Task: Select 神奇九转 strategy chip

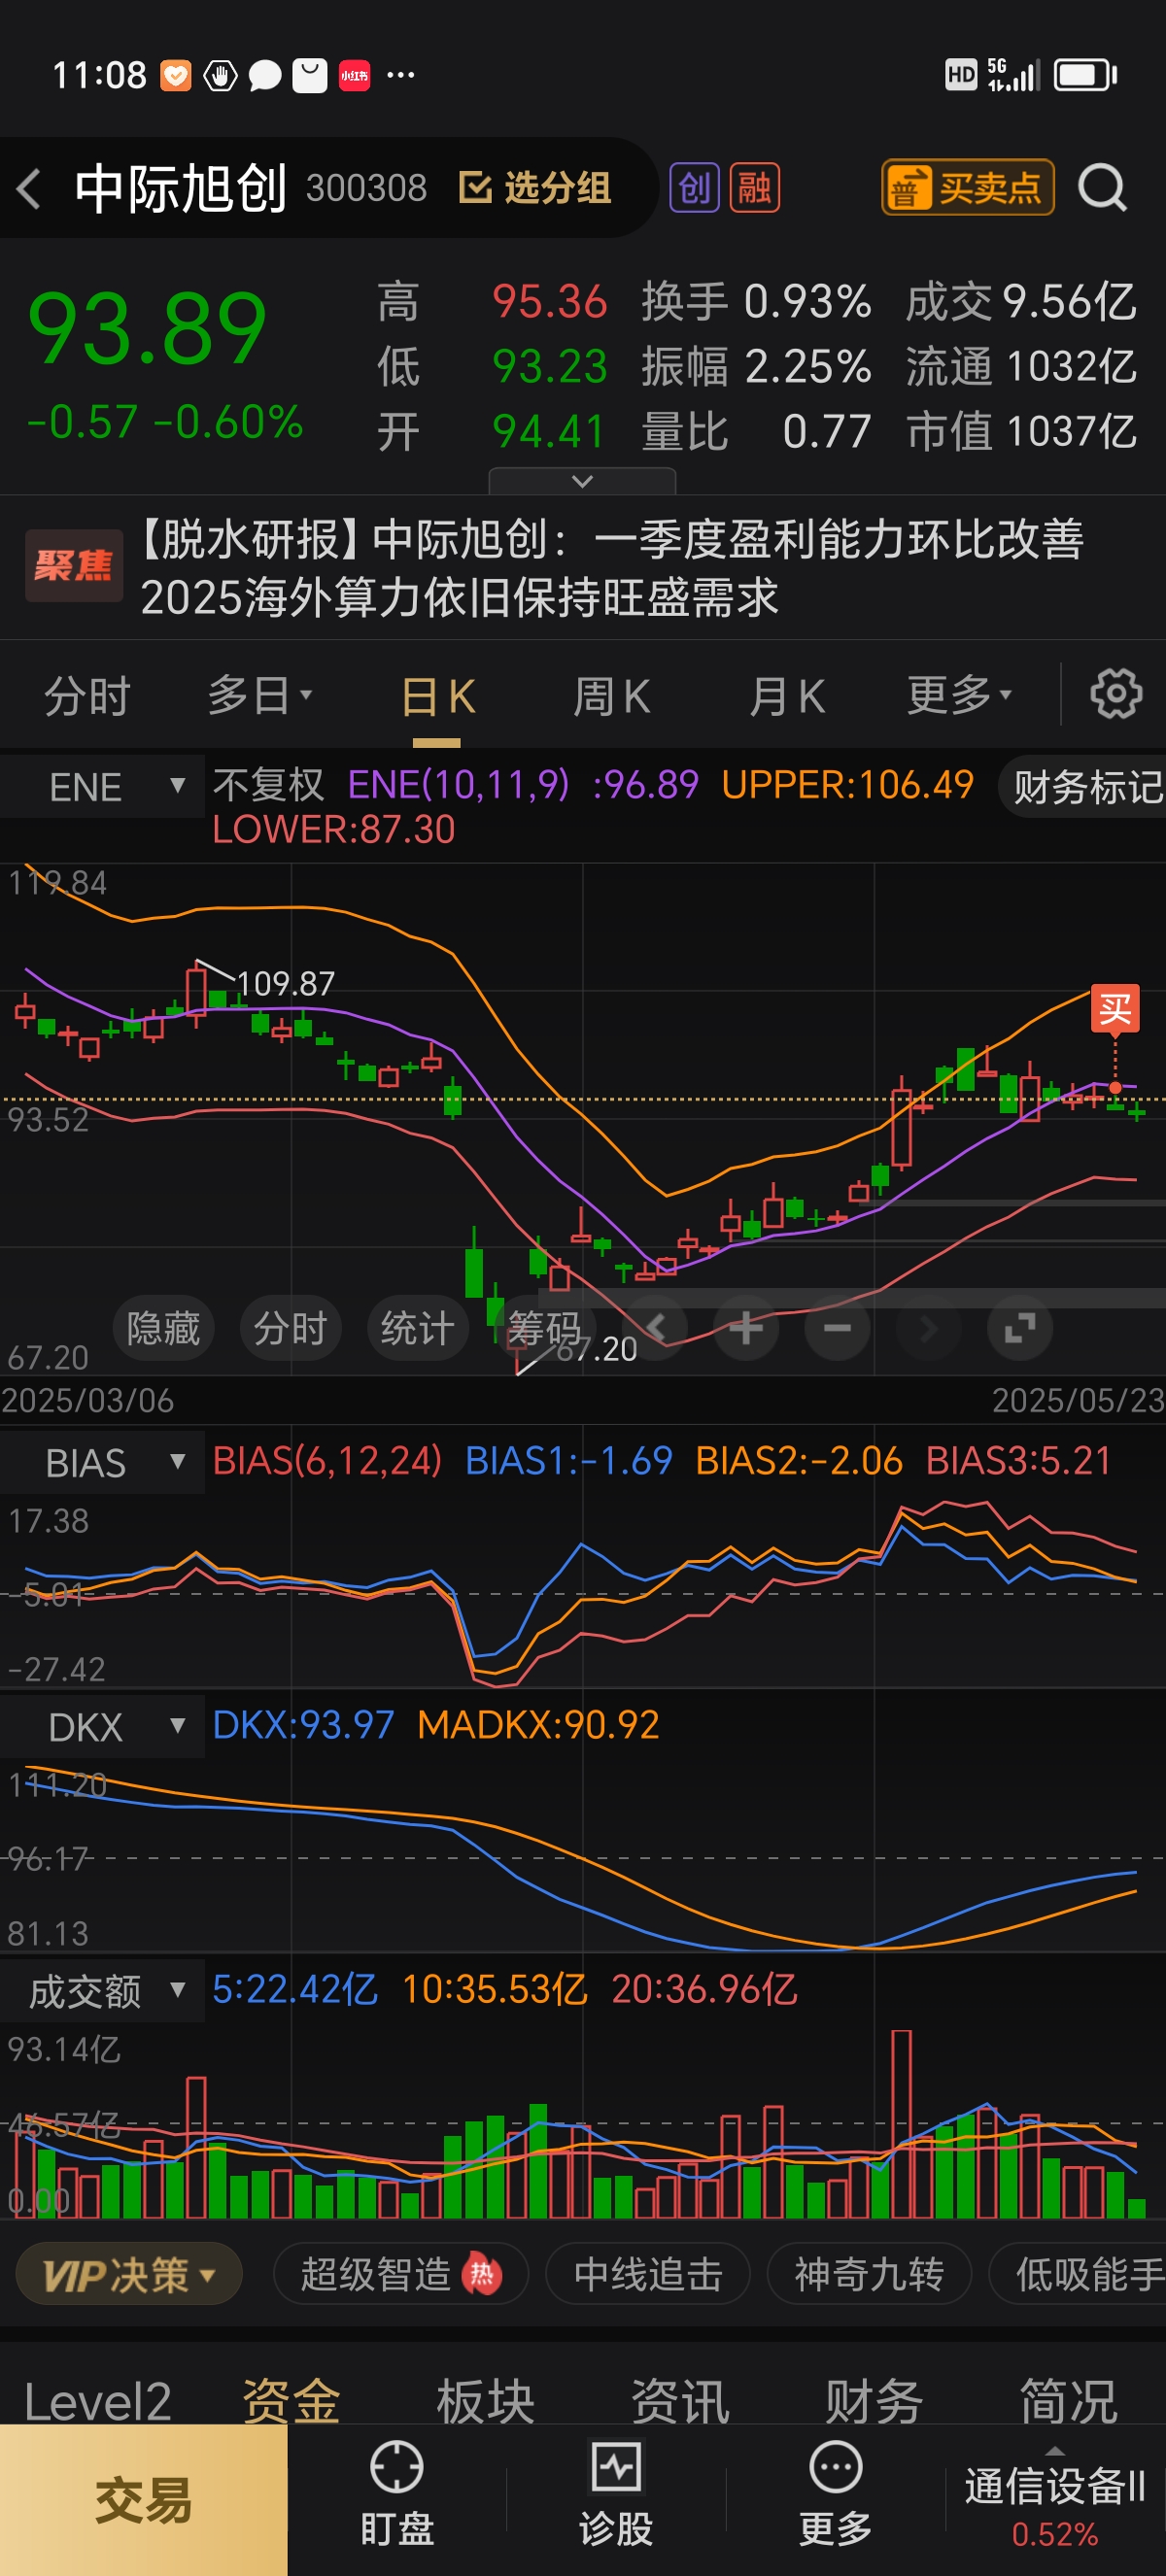Action: coord(869,2275)
